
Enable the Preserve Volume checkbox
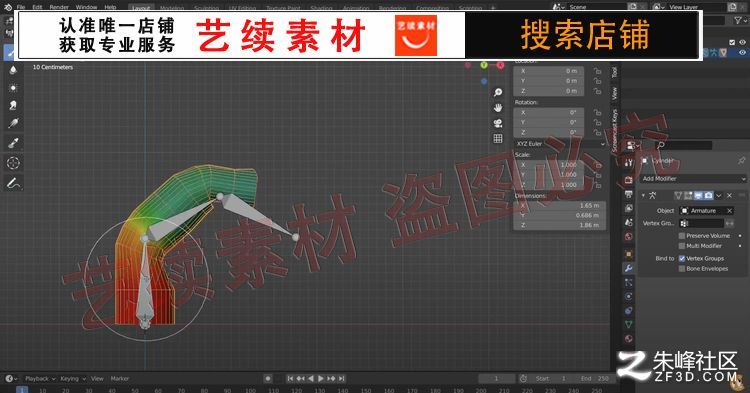682,236
